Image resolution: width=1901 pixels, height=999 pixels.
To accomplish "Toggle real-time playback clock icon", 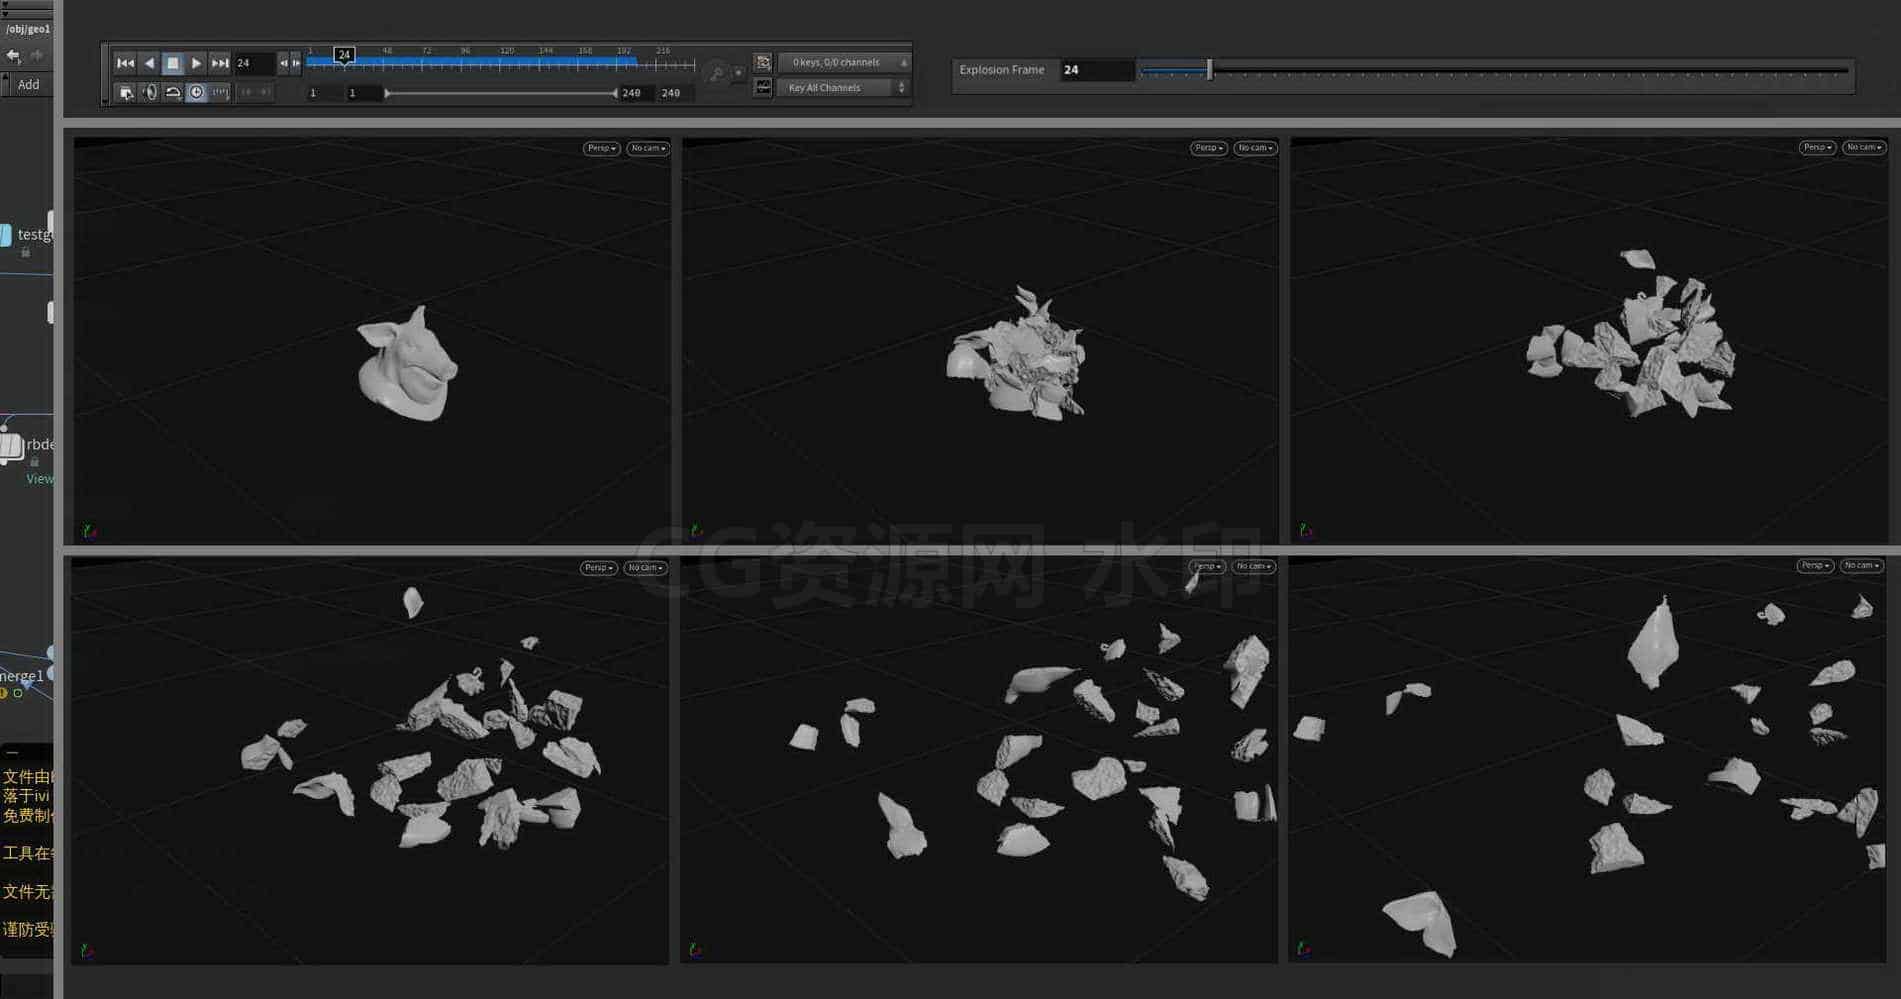I will (197, 93).
